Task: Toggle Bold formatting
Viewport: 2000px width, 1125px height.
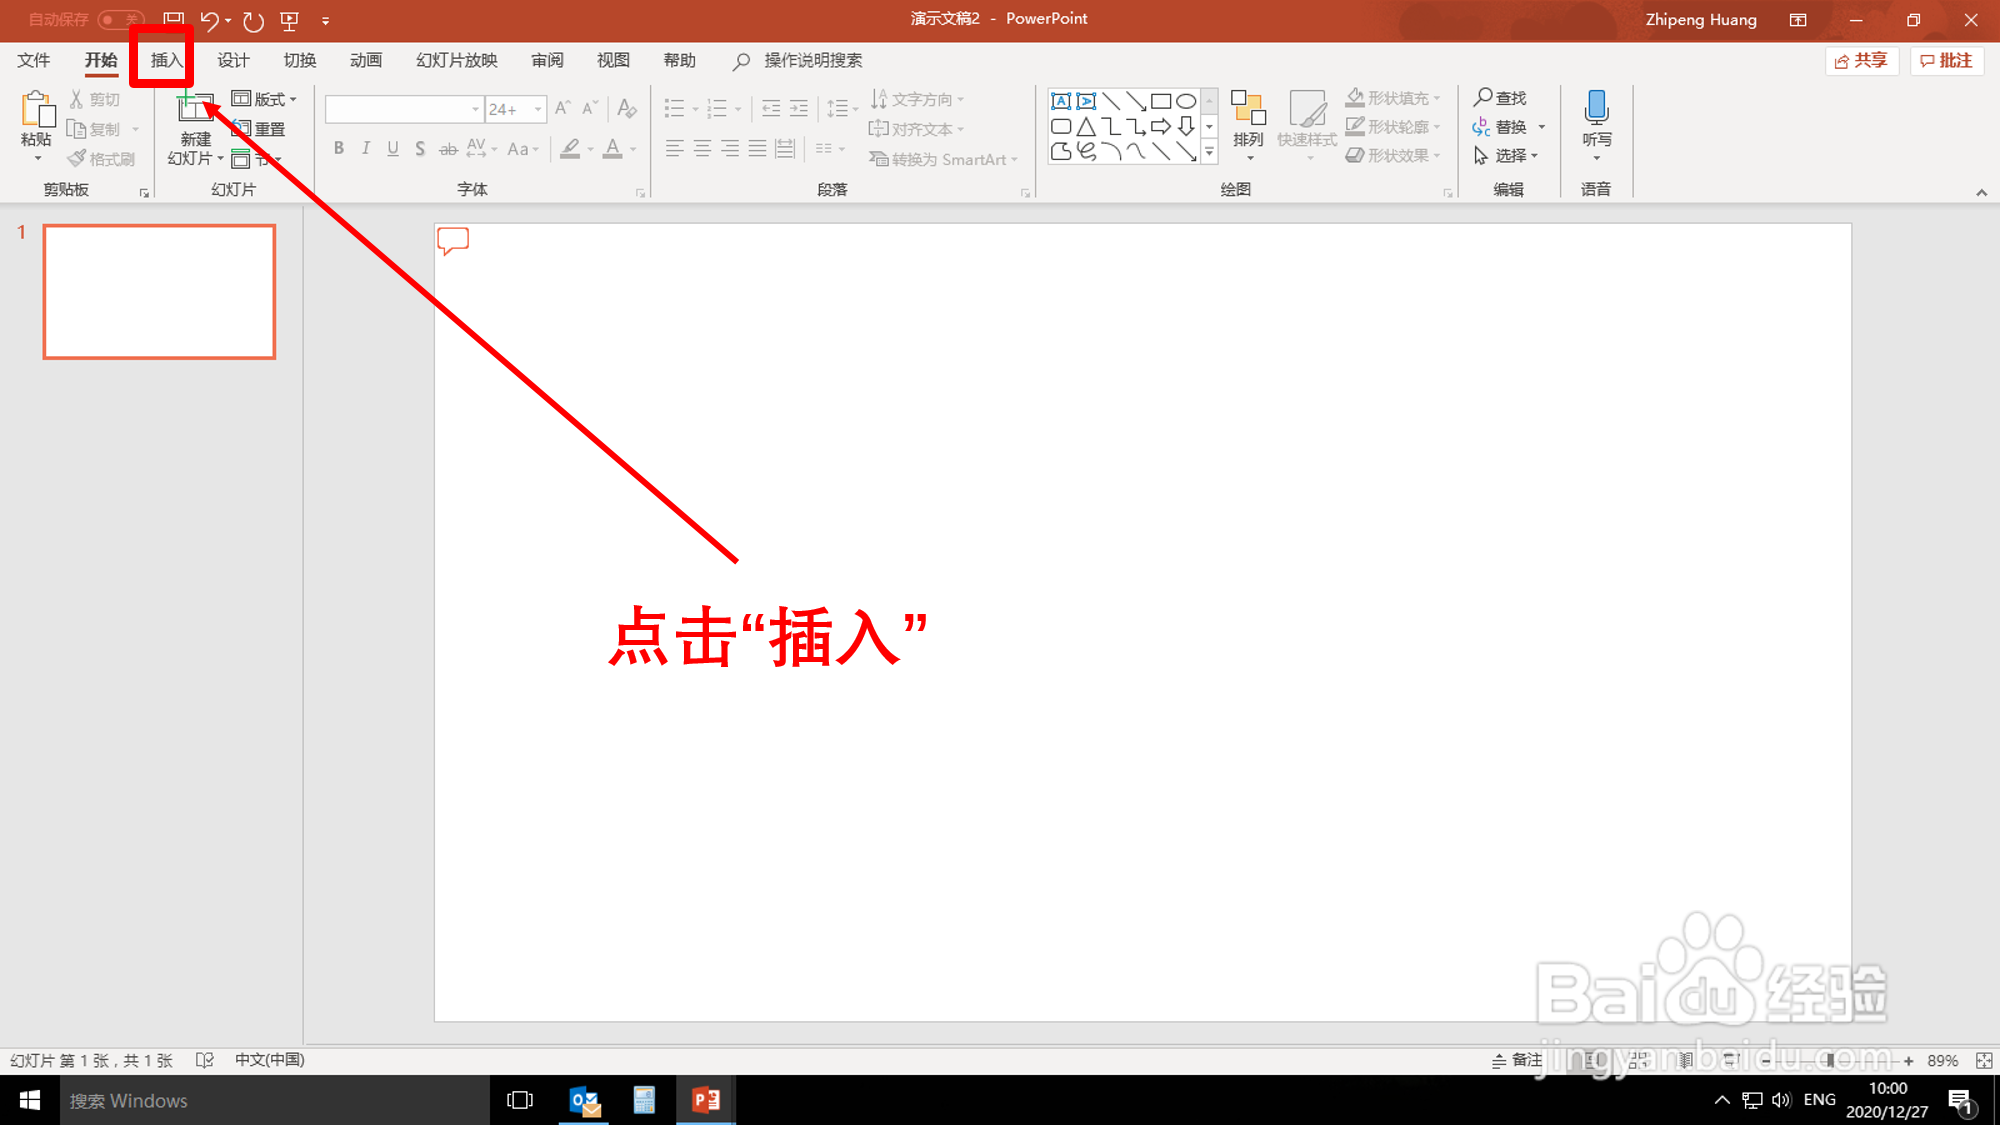Action: (x=339, y=149)
